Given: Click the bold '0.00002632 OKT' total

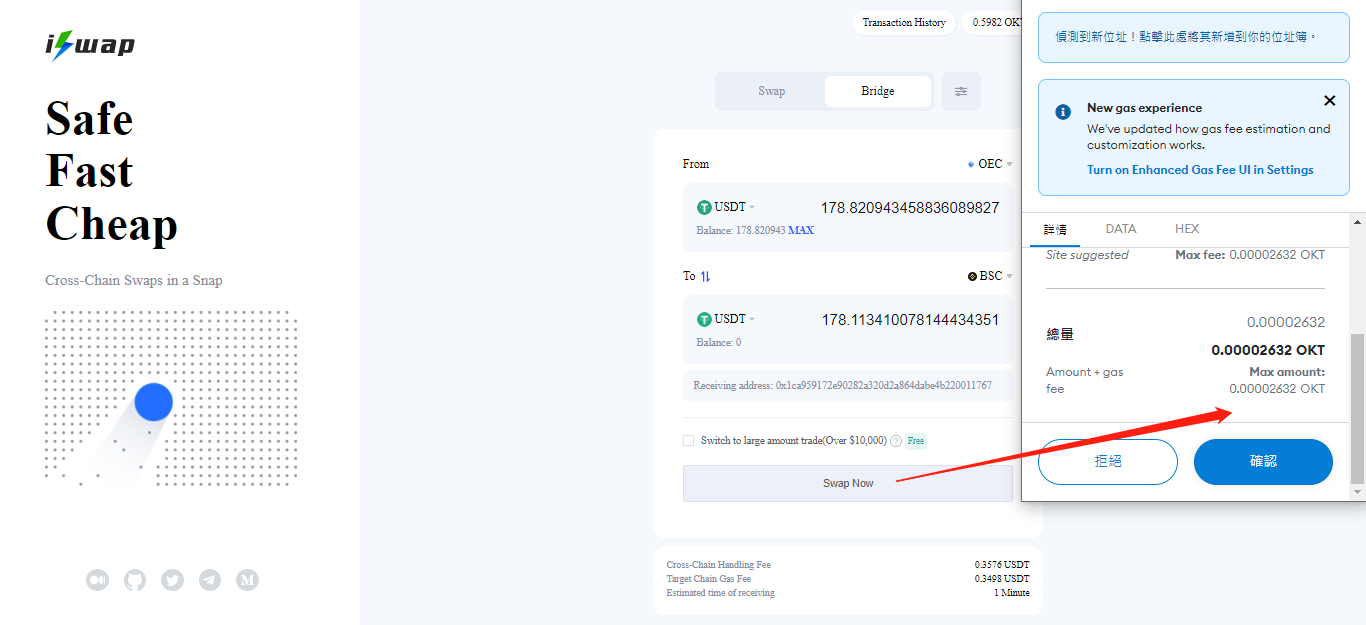Looking at the screenshot, I should pyautogui.click(x=1268, y=350).
